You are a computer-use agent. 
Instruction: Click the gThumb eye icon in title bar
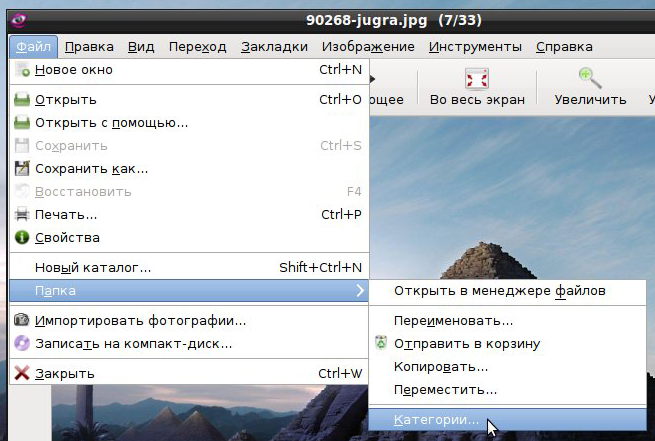(x=18, y=20)
